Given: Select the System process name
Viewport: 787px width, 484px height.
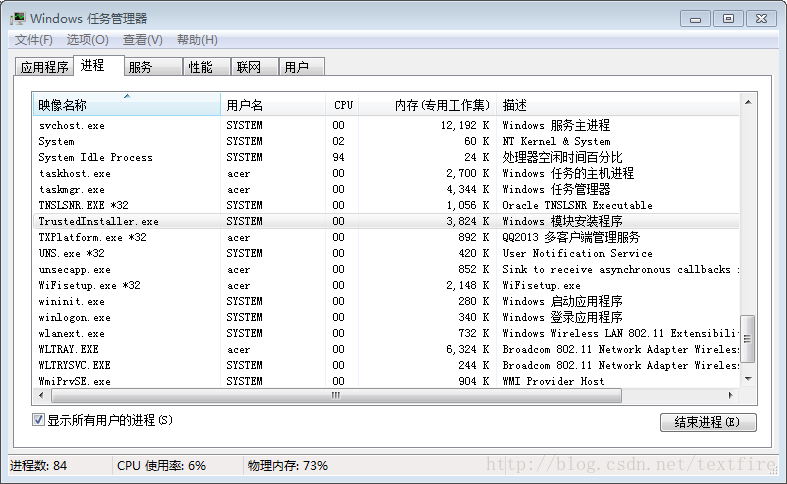Looking at the screenshot, I should 56,141.
